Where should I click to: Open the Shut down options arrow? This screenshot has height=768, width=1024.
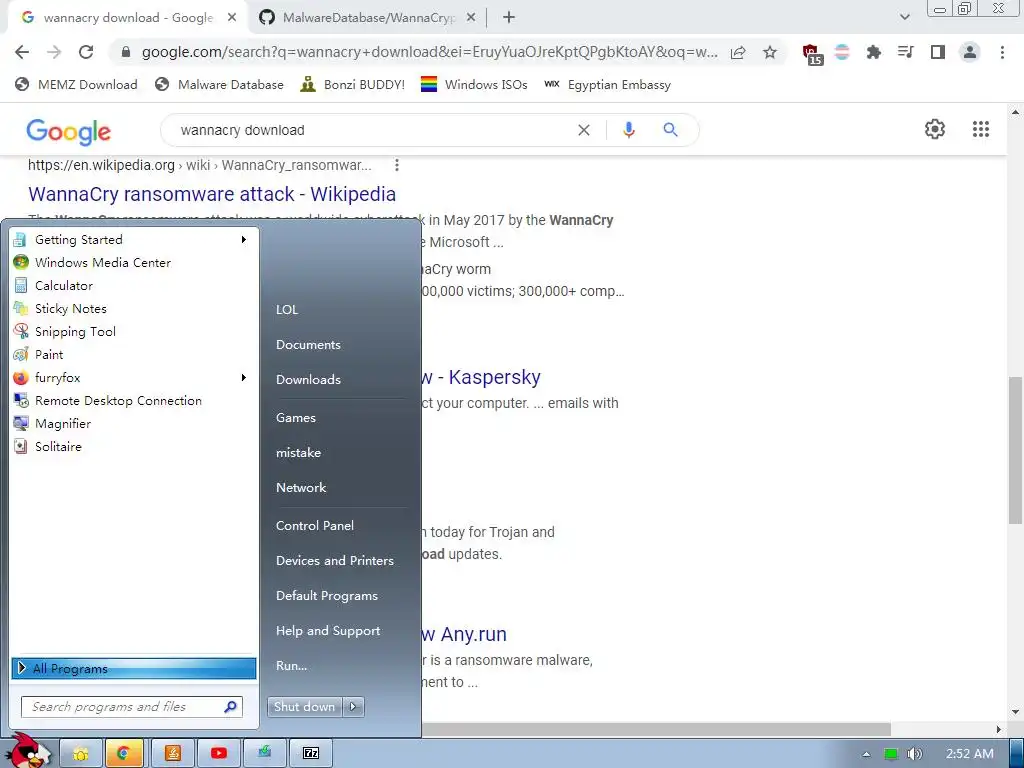[x=353, y=707]
